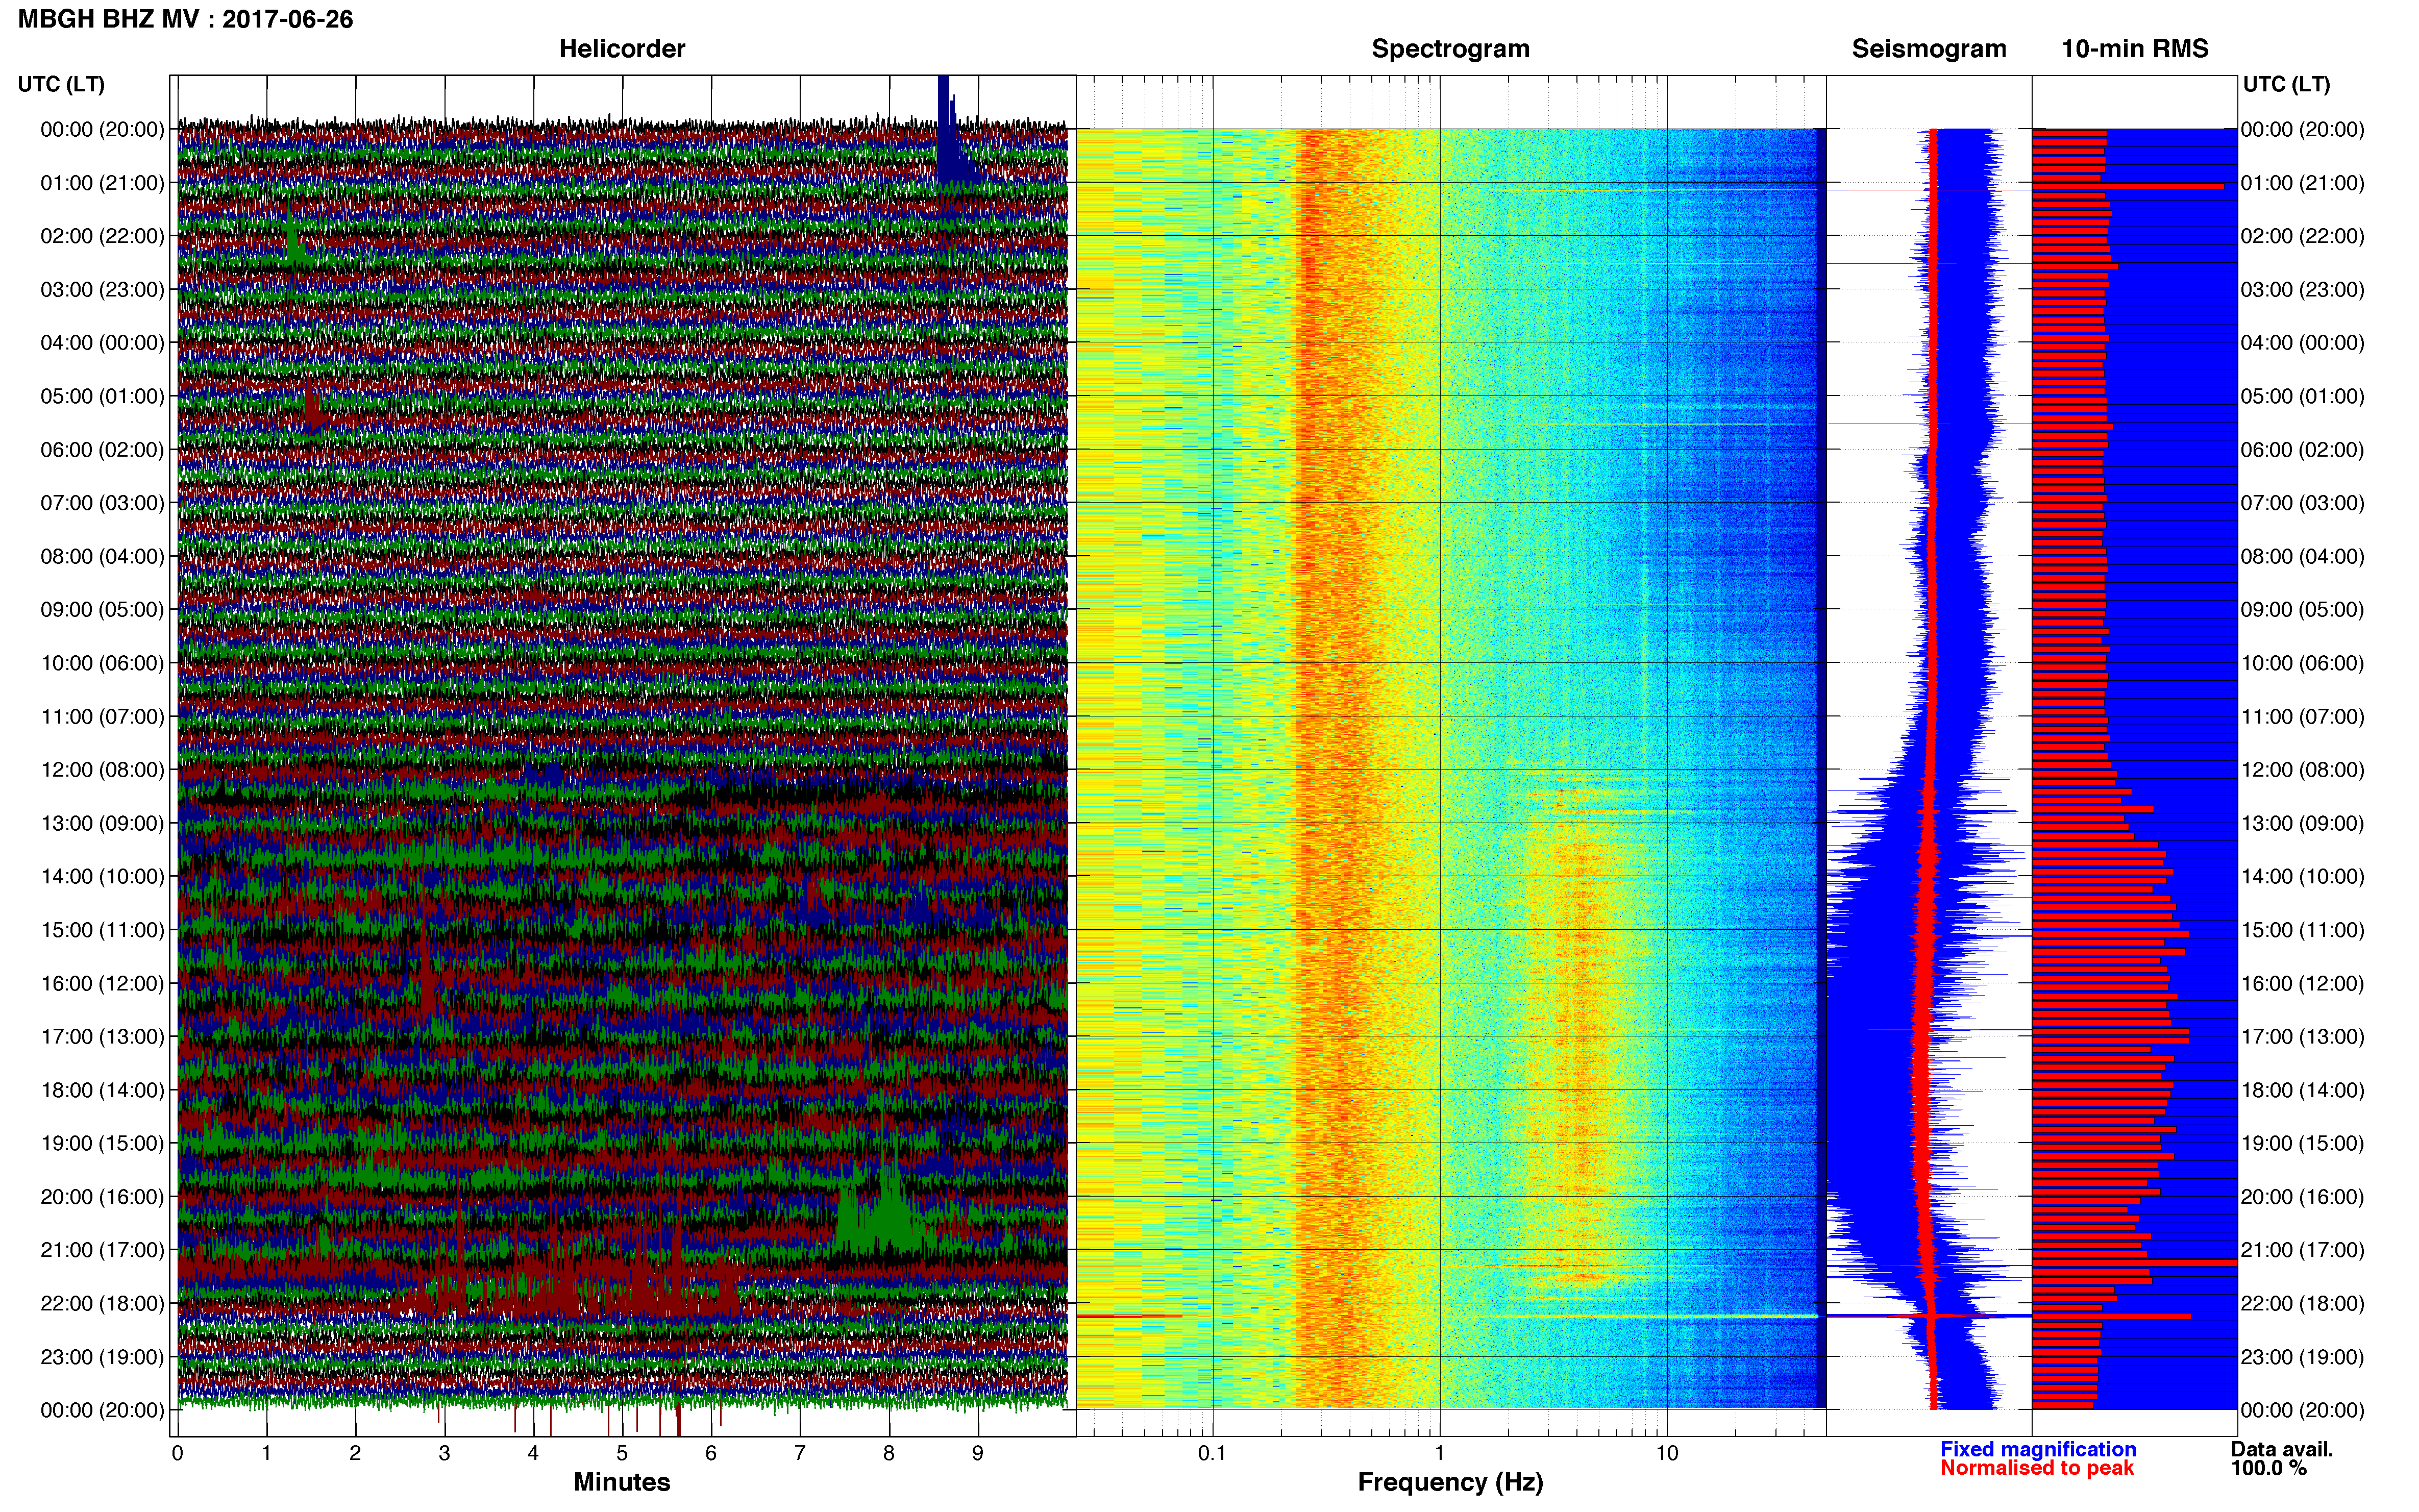Click right-side time label 17:00 (13:00)
The image size is (2419, 1512).
(2302, 1037)
